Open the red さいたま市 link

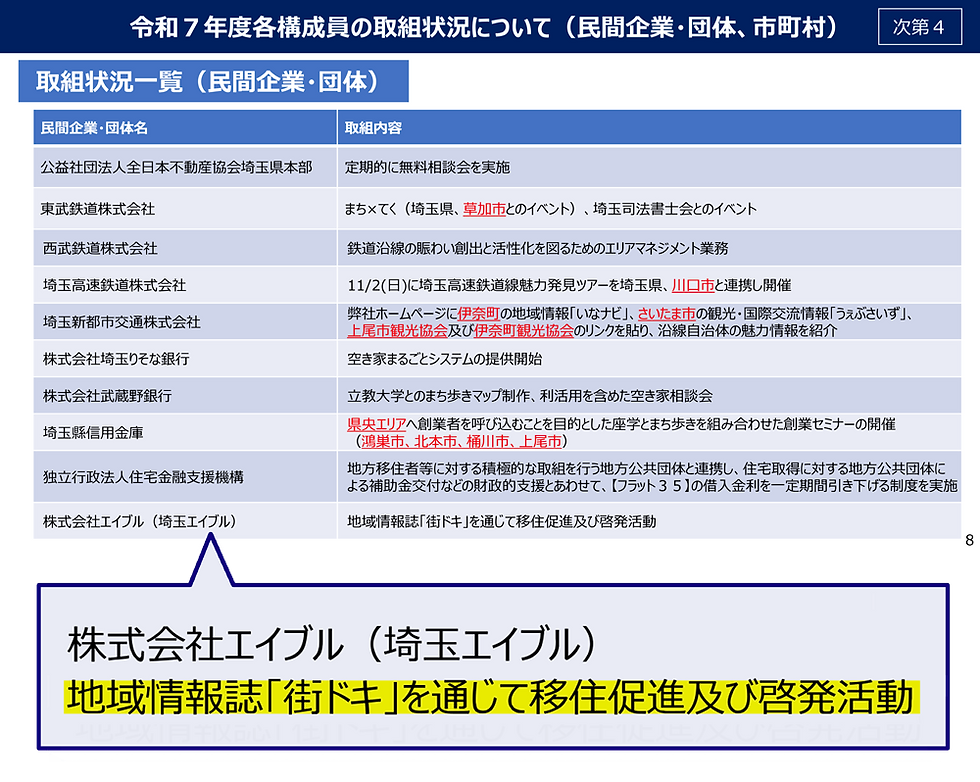pyautogui.click(x=666, y=314)
